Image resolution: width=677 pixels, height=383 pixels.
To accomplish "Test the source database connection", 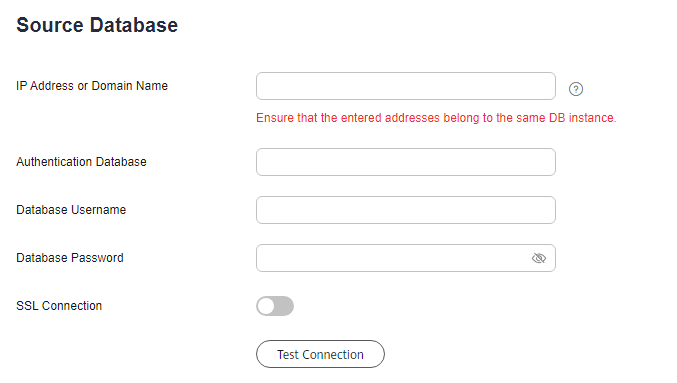I will 320,354.
